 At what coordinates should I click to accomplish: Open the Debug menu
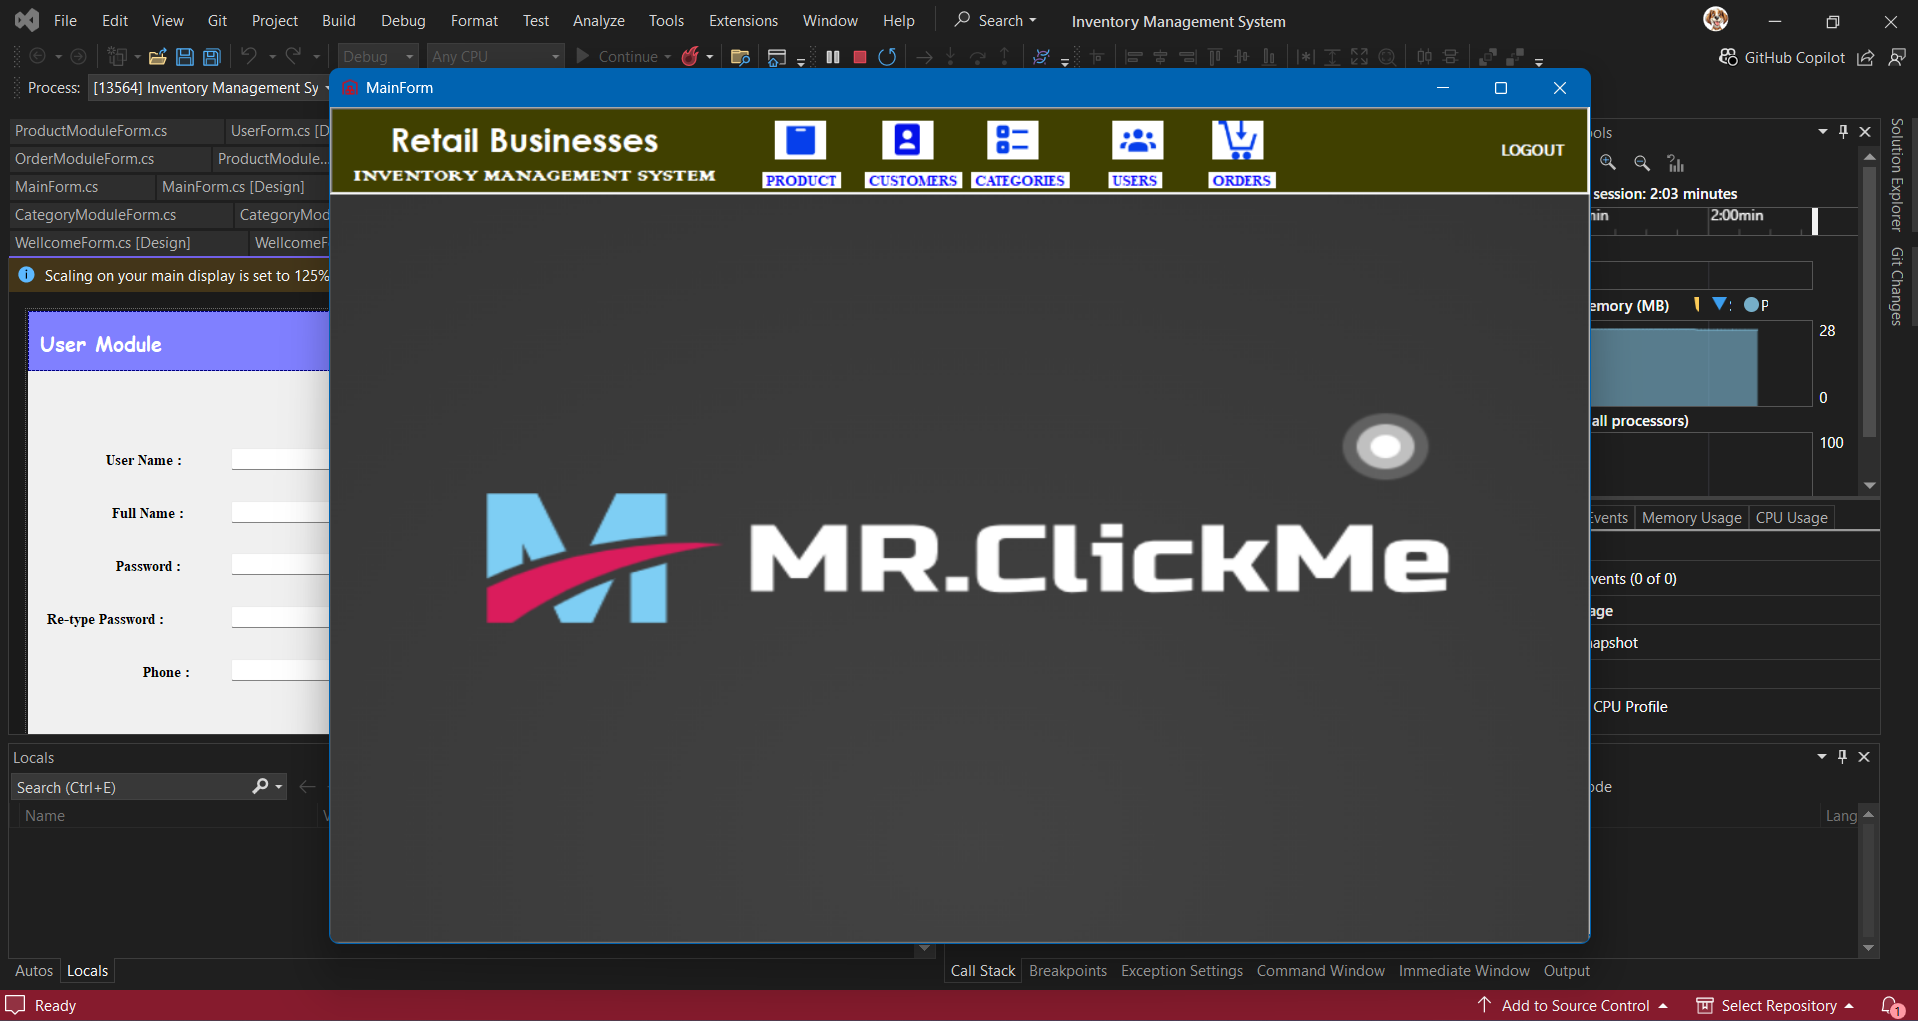(x=403, y=20)
